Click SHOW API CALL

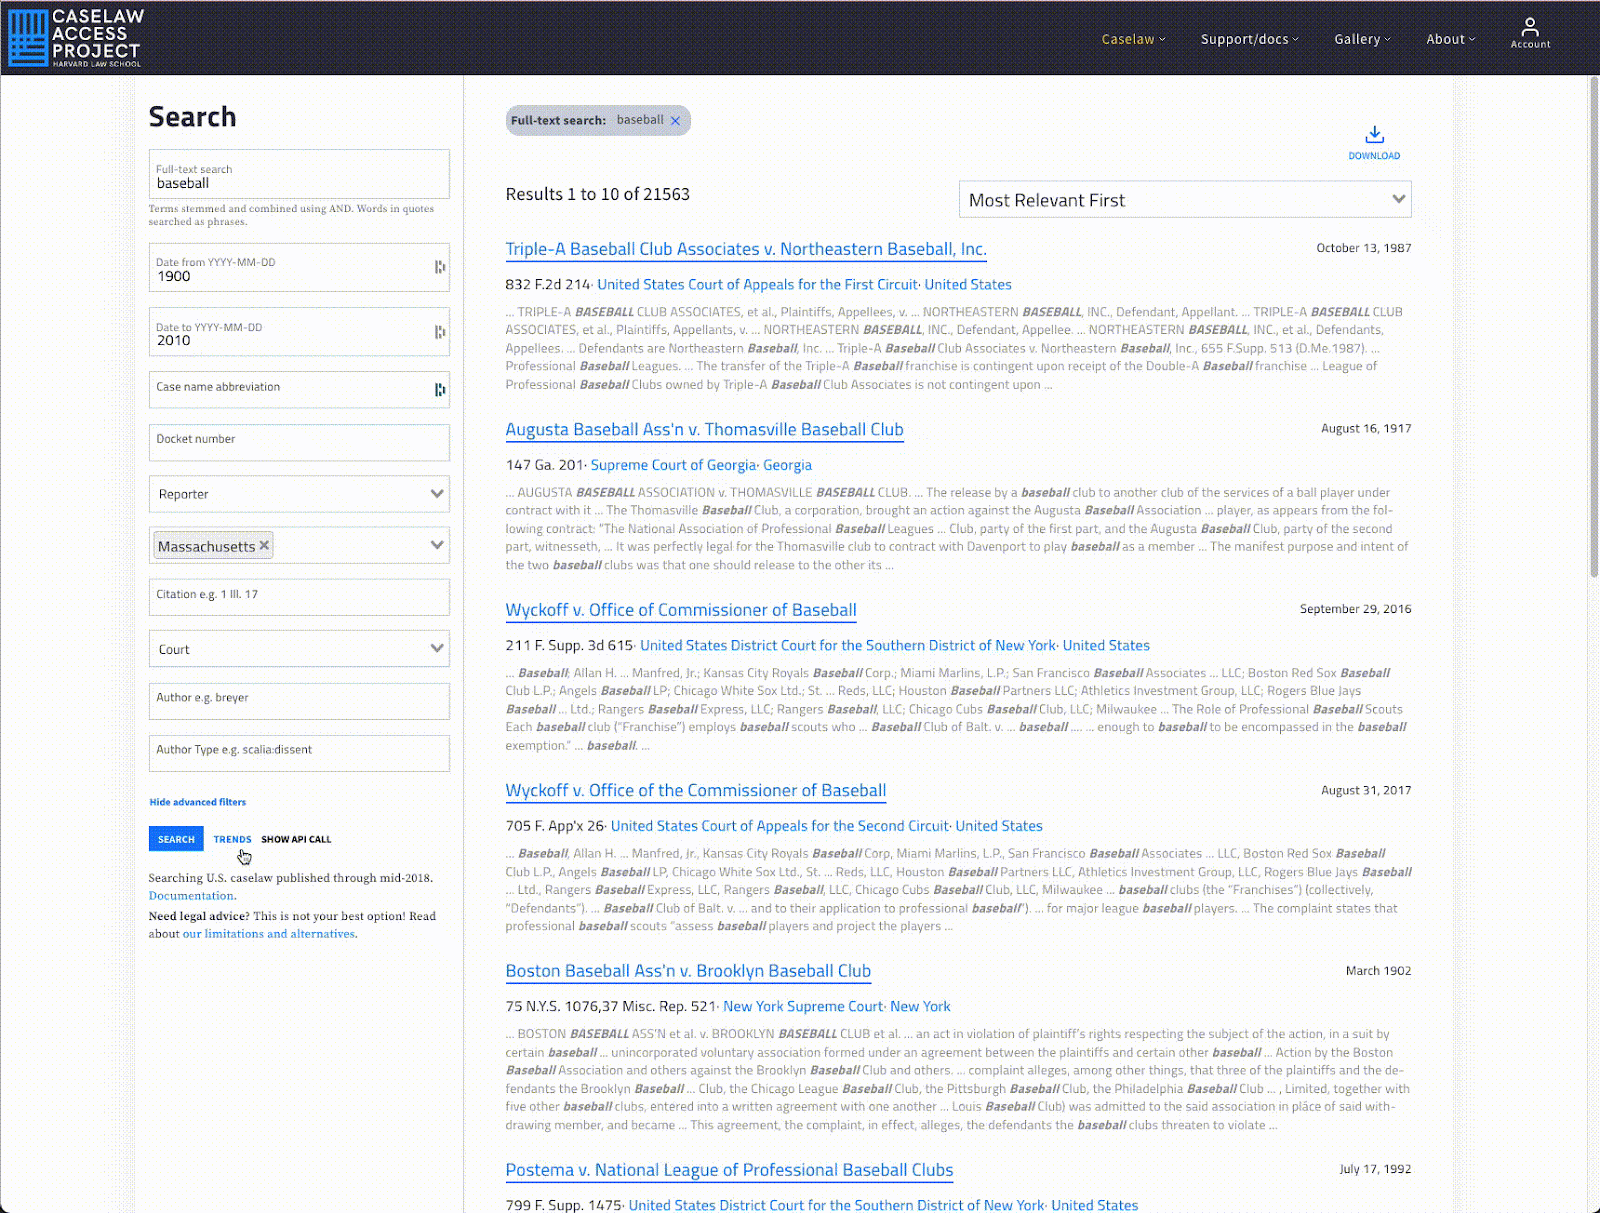coord(296,839)
